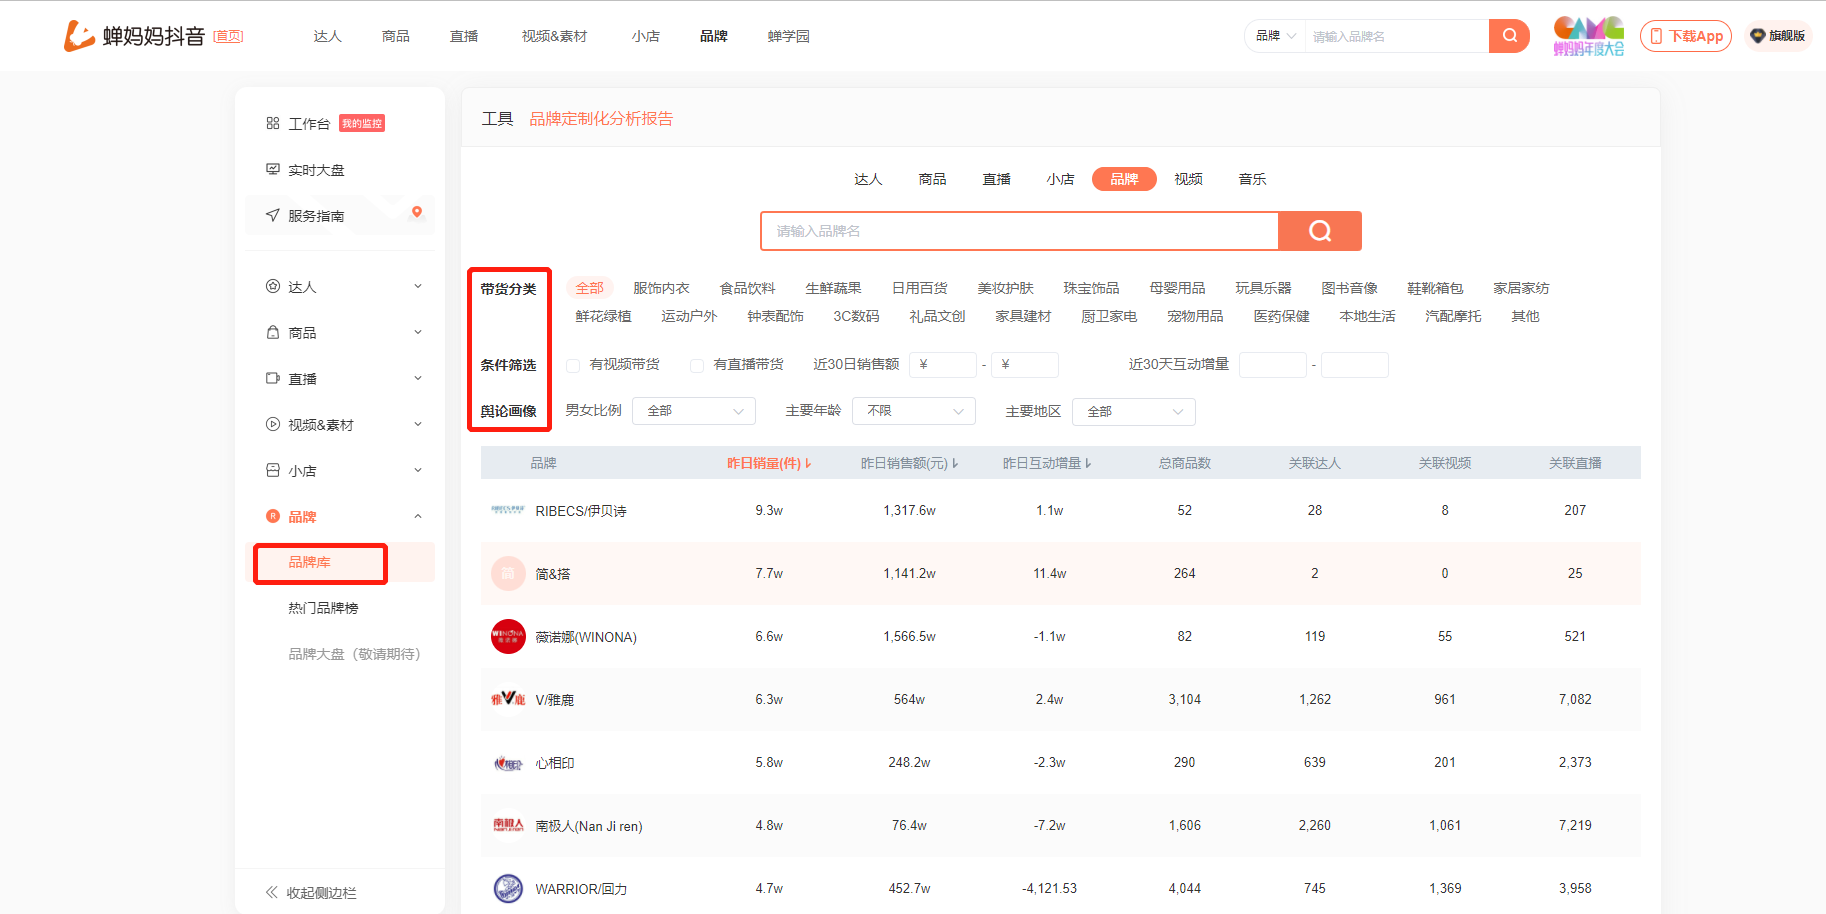
Task: Sort by 昨日互动增量 column
Action: coord(1047,463)
